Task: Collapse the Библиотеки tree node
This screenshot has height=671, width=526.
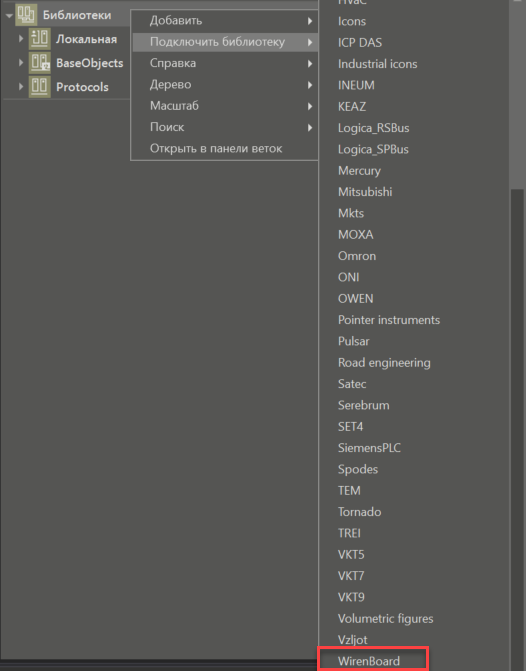Action: 9,15
